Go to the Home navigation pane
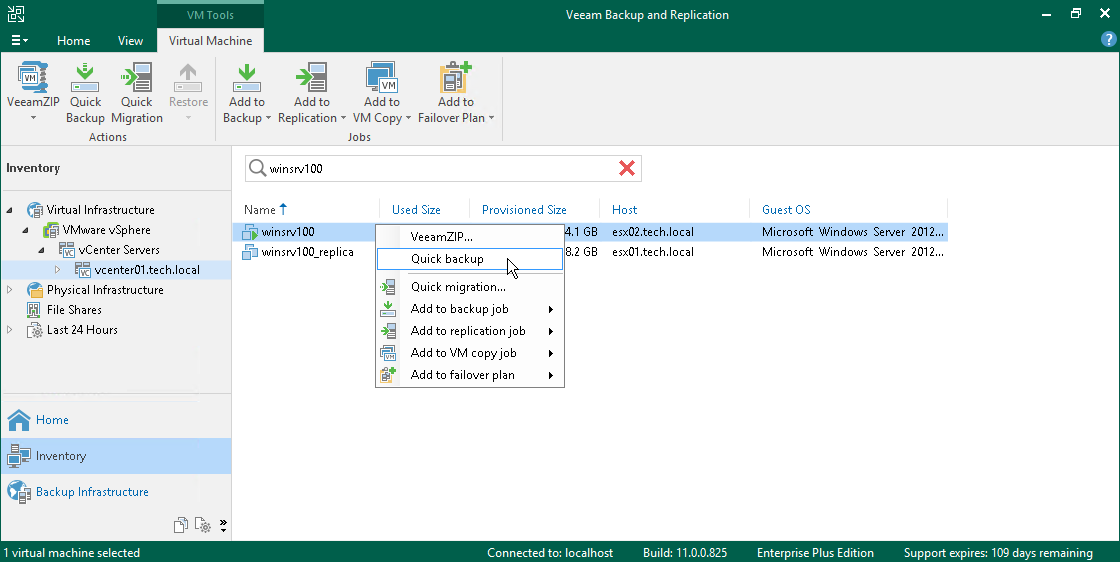Screen dimensions: 1120x562 pyautogui.click(x=52, y=420)
